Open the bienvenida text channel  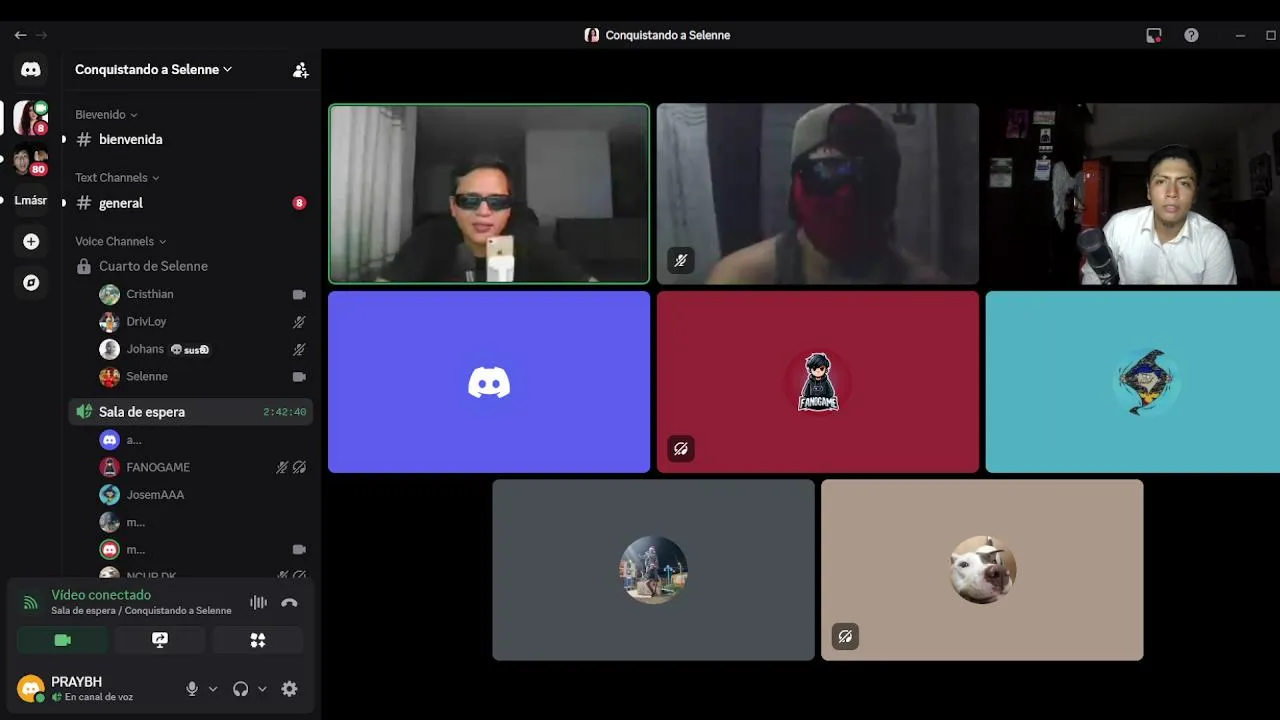tap(190, 140)
